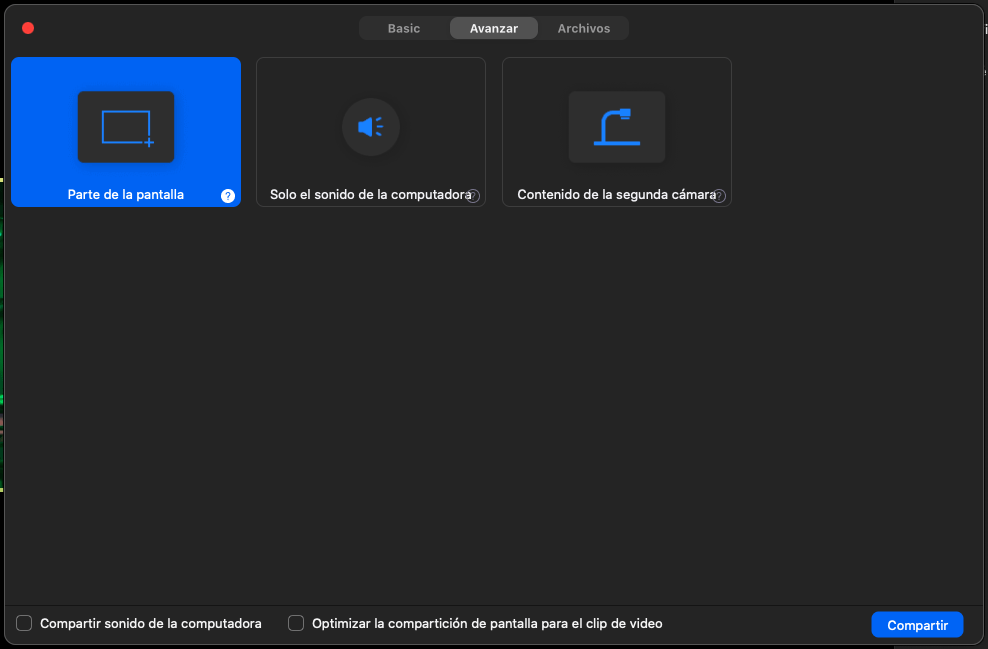The height and width of the screenshot is (649, 988).
Task: Select the Avanzar tab
Action: (494, 28)
